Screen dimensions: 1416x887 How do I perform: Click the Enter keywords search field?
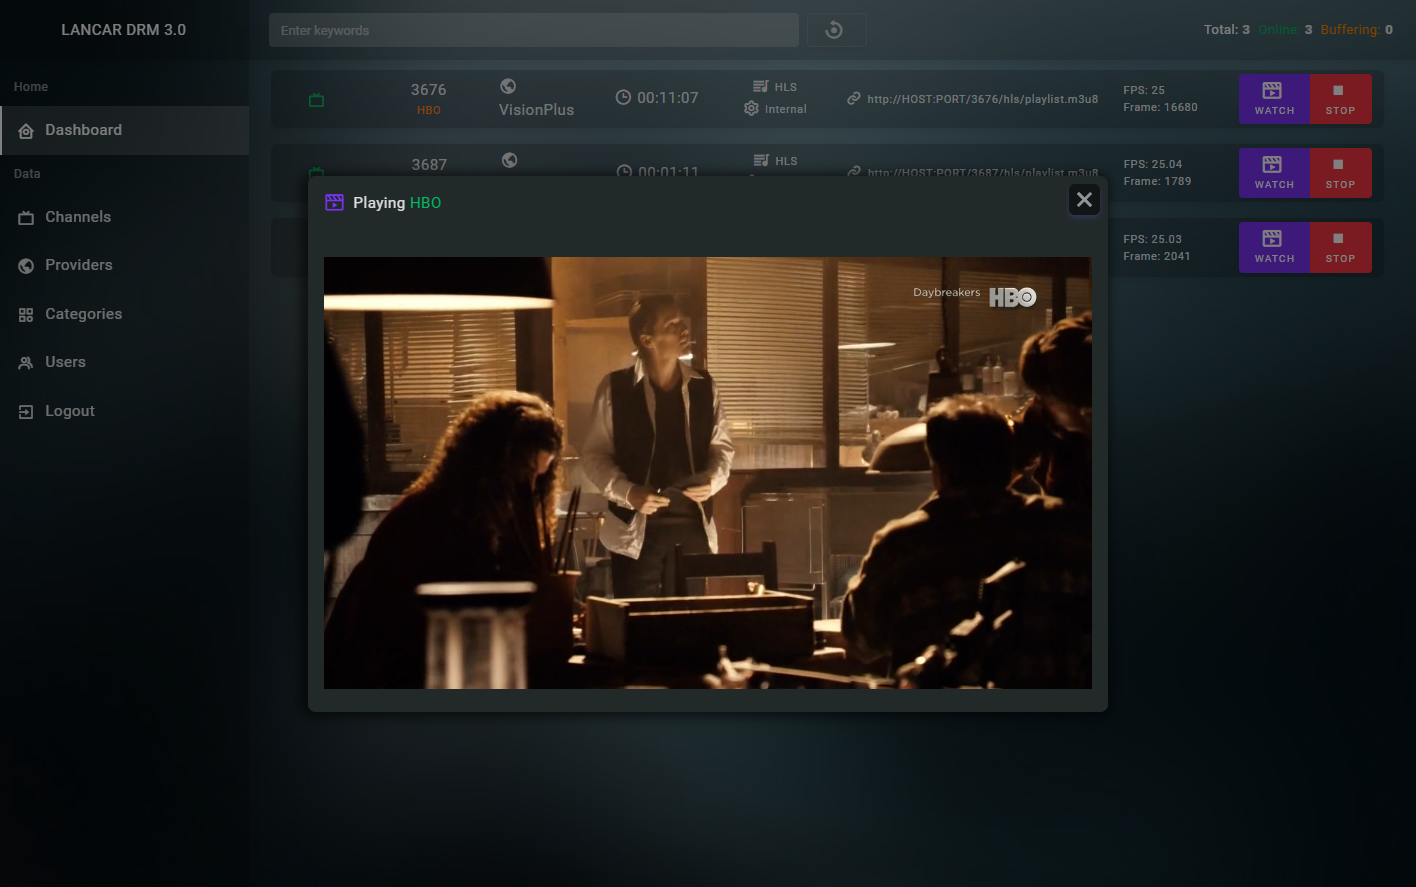[533, 30]
